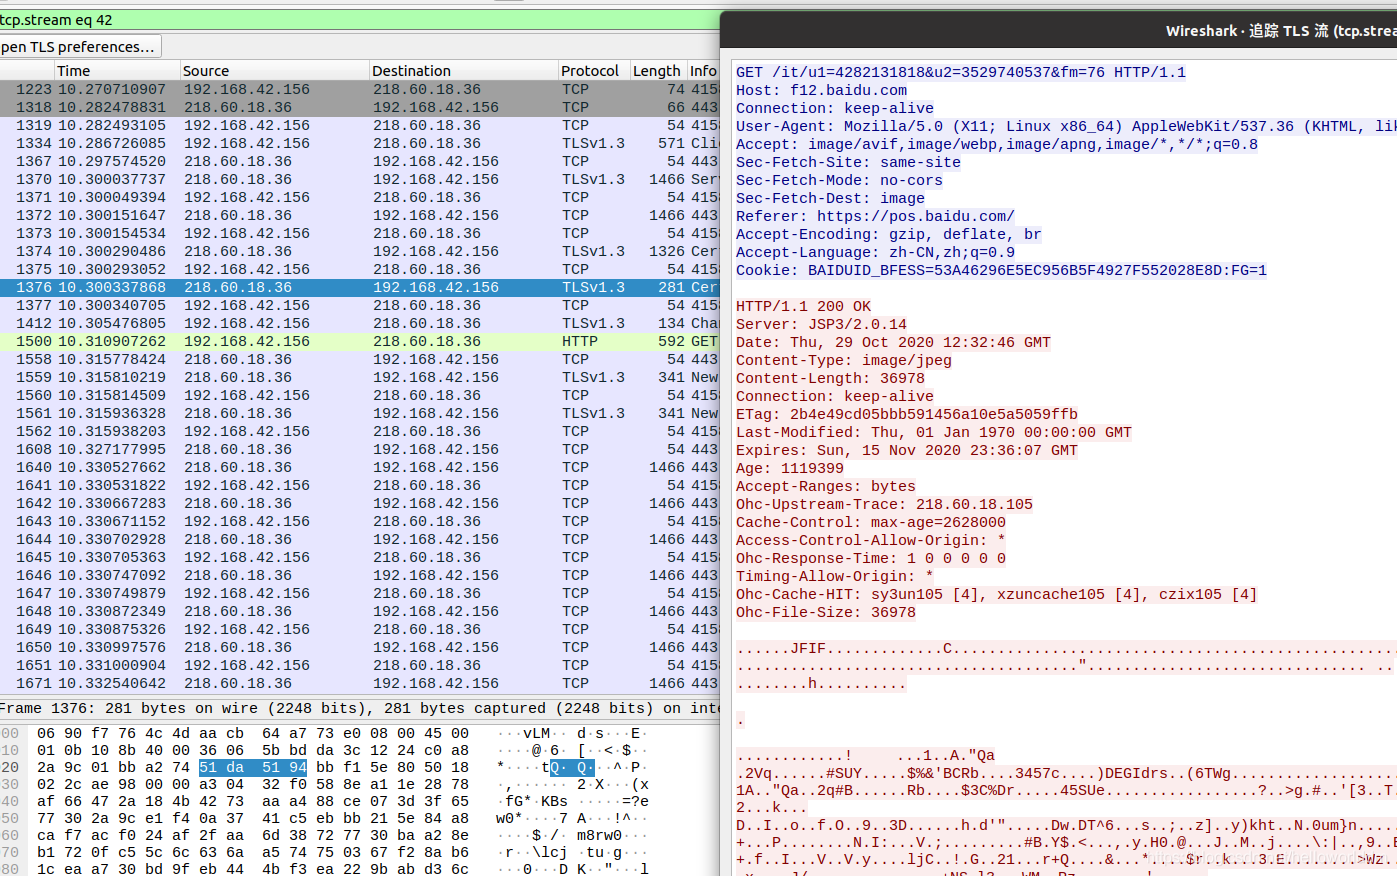Select packet 1367 row

coord(360,161)
